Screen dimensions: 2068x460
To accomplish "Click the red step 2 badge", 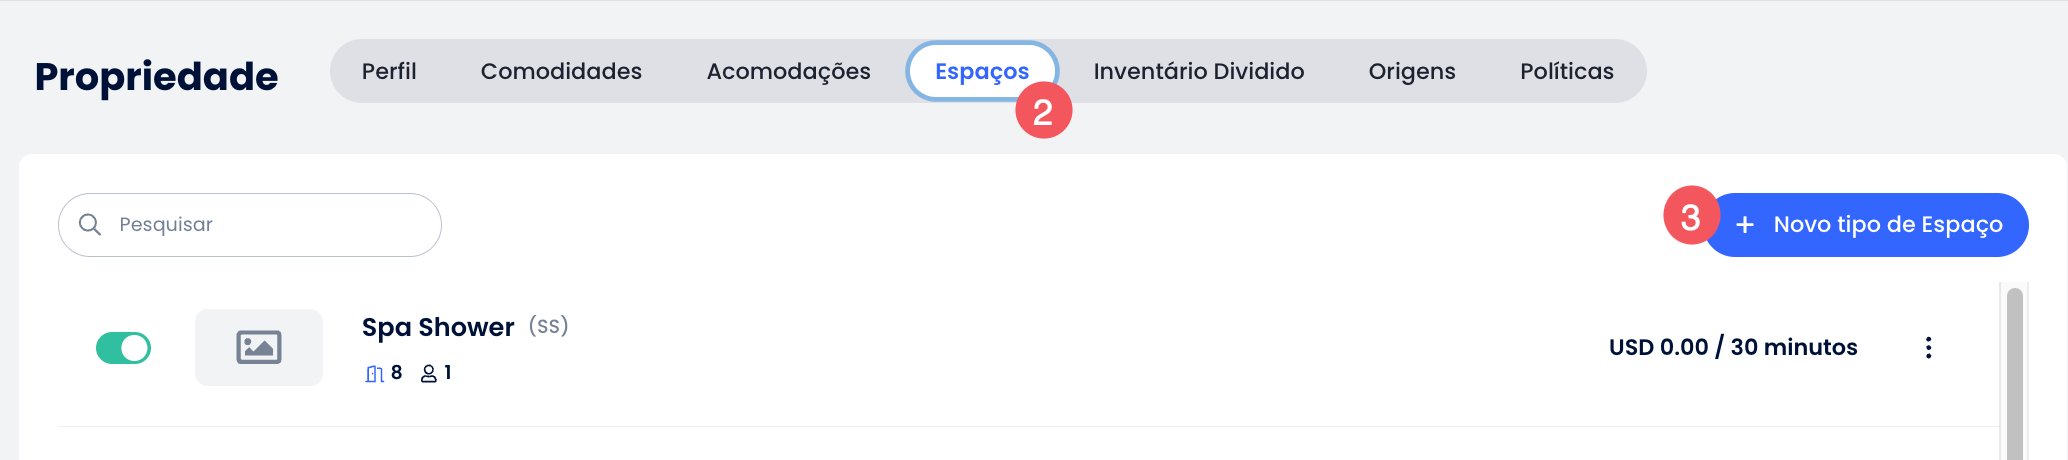I will [x=1043, y=111].
